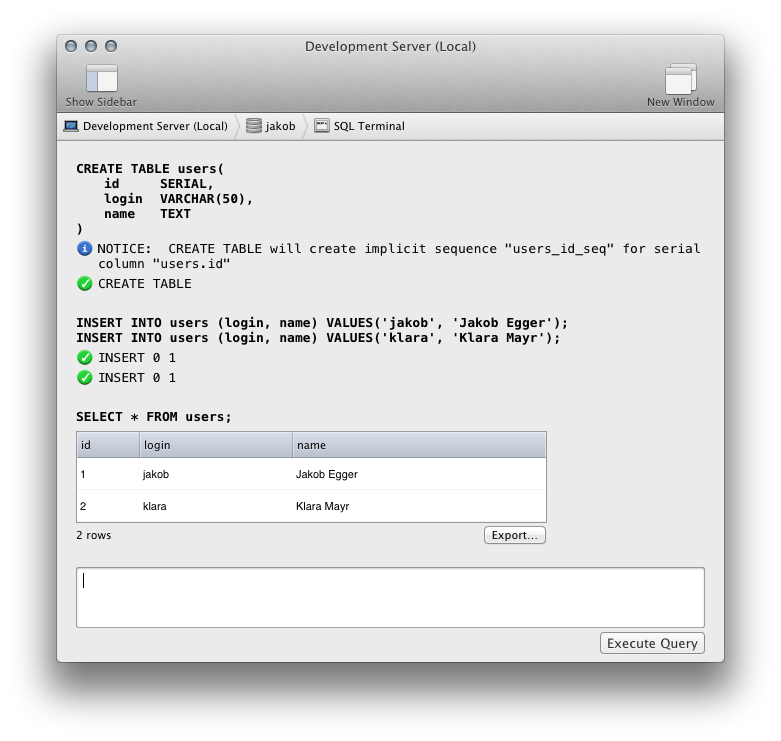The height and width of the screenshot is (741, 781).
Task: Close the window with the first title bar button
Action: coord(71,46)
